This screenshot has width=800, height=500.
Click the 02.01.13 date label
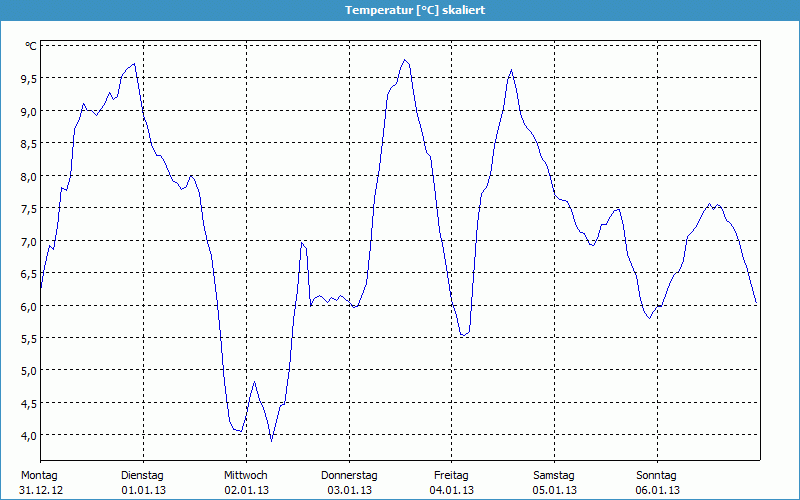tap(245, 490)
